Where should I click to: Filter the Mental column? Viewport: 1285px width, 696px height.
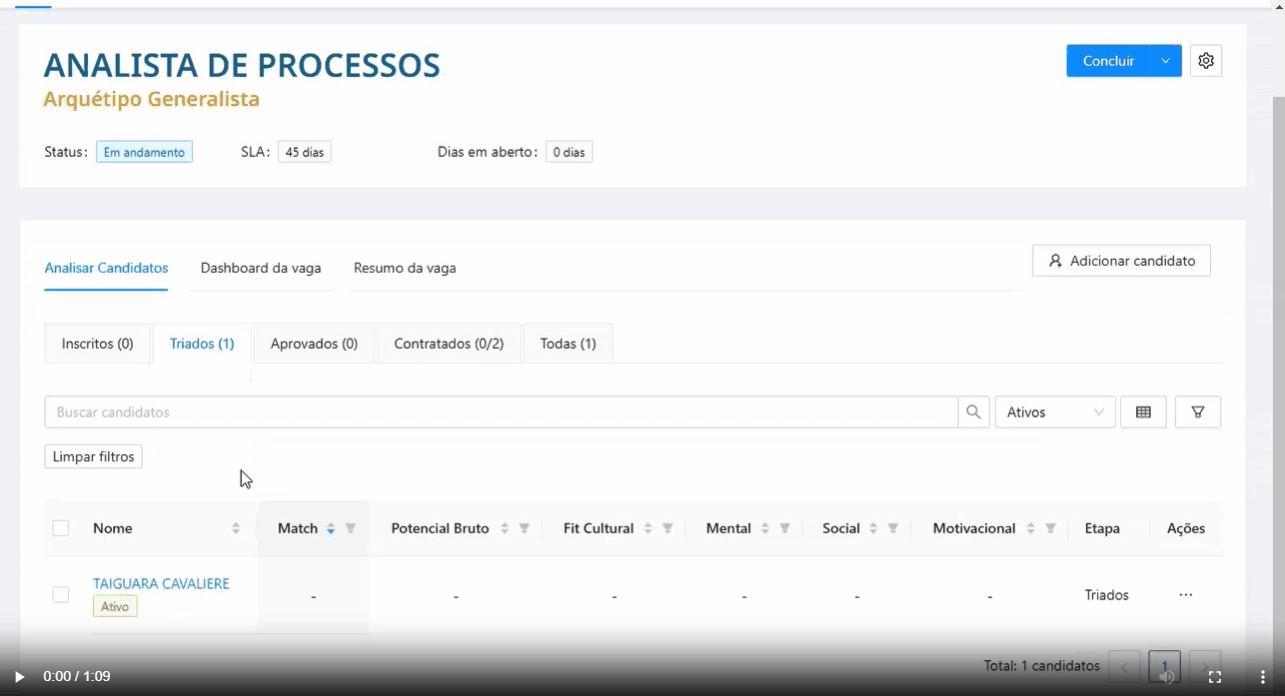click(785, 528)
